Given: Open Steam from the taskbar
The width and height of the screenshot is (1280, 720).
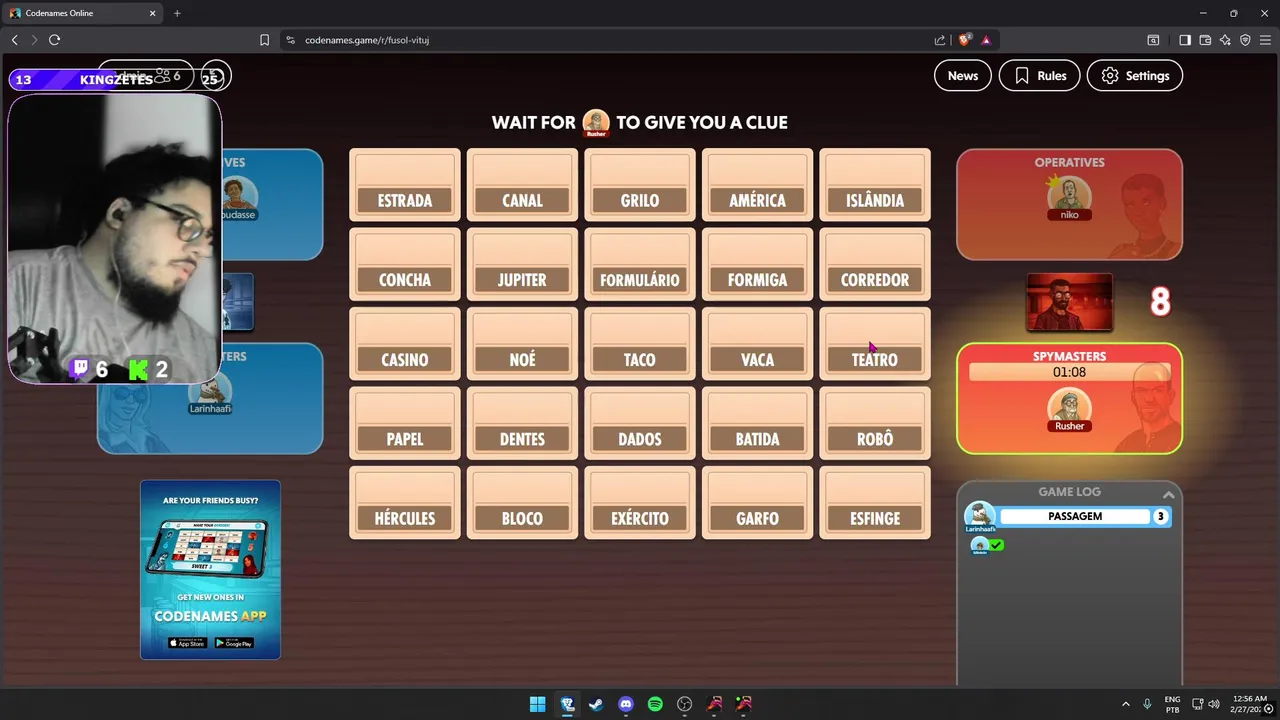Looking at the screenshot, I should click(596, 704).
